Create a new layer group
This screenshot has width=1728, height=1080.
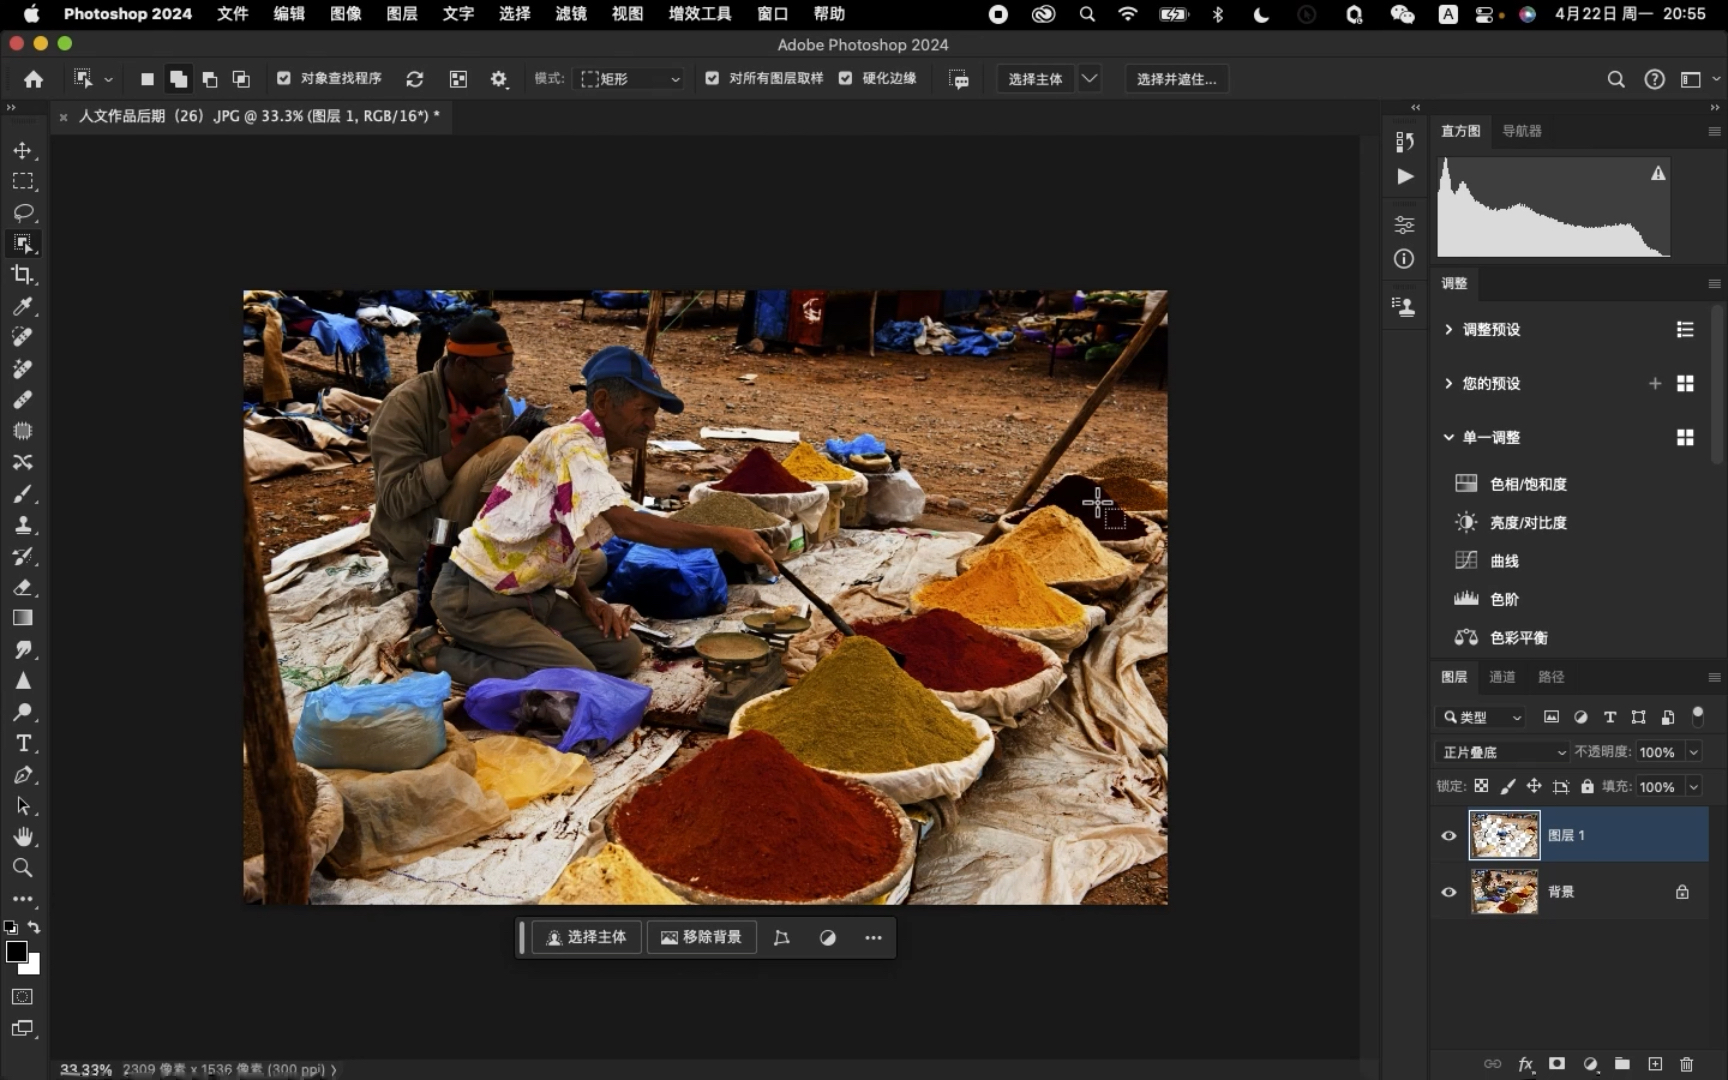pyautogui.click(x=1622, y=1064)
